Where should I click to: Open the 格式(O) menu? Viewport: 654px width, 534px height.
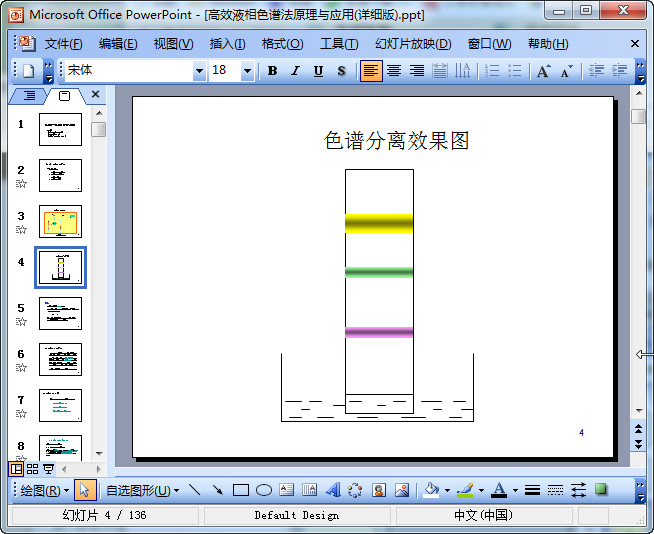coord(282,43)
